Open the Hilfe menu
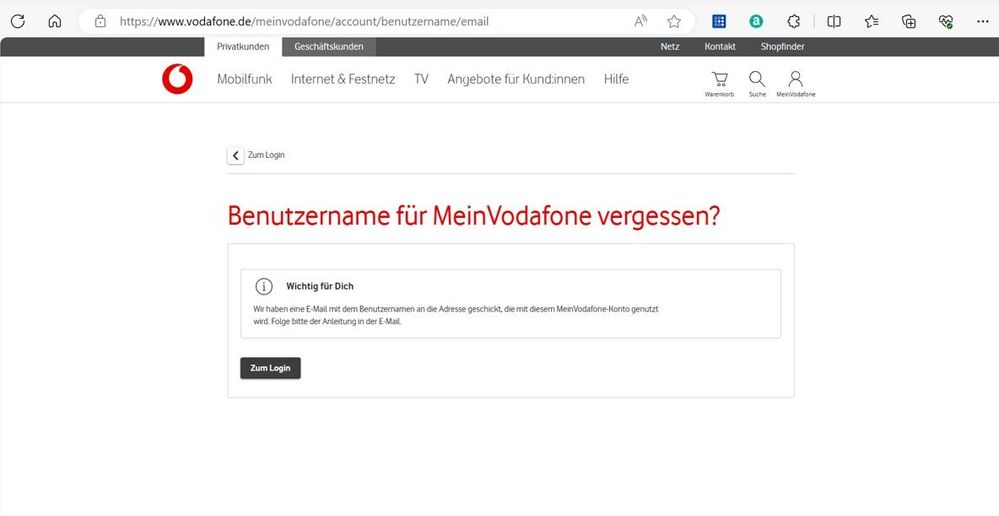 [616, 79]
